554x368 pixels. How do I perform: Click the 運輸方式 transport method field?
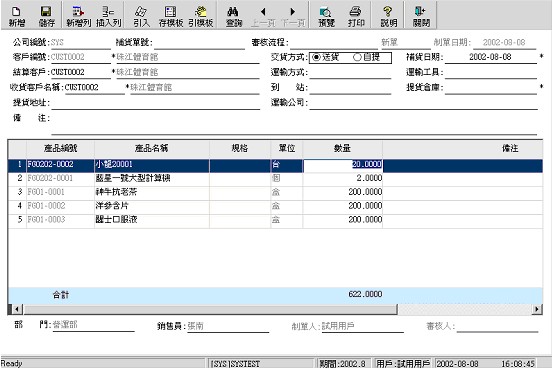[350, 72]
